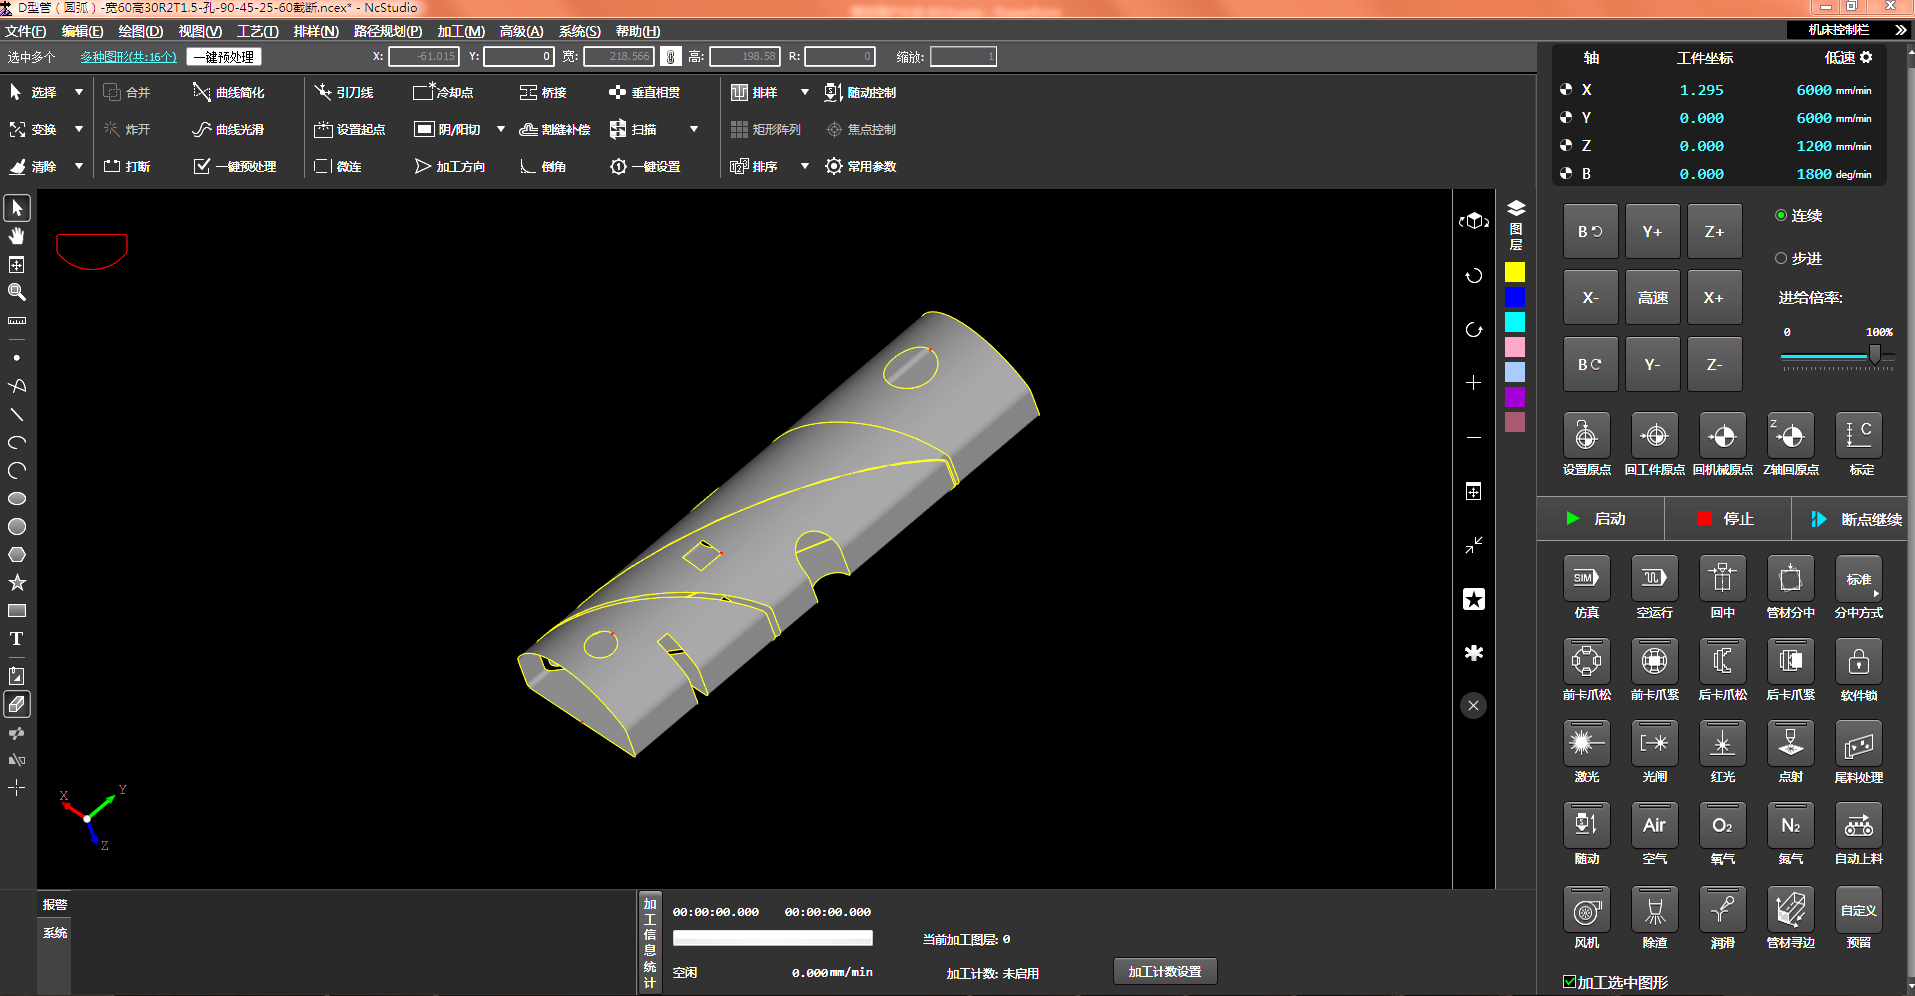
Task: Select the Air 空气 gas icon
Action: tap(1654, 825)
